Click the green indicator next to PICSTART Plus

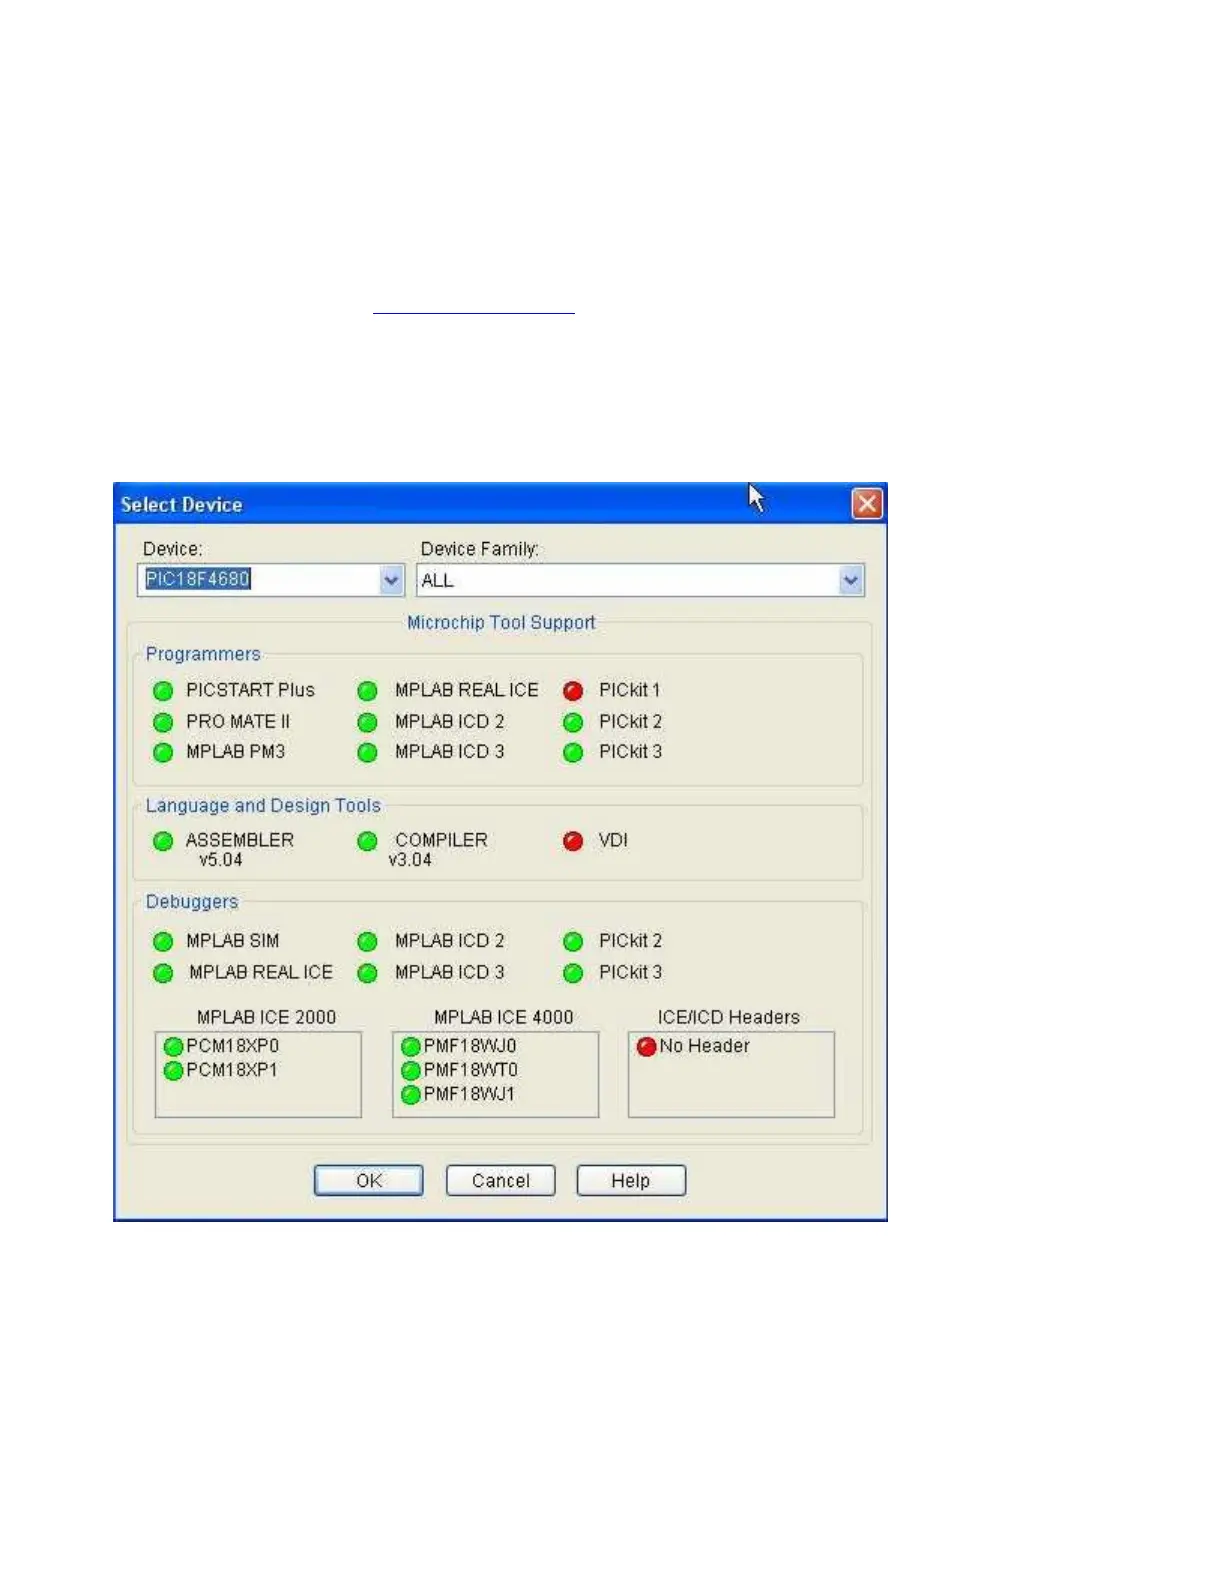click(x=163, y=691)
